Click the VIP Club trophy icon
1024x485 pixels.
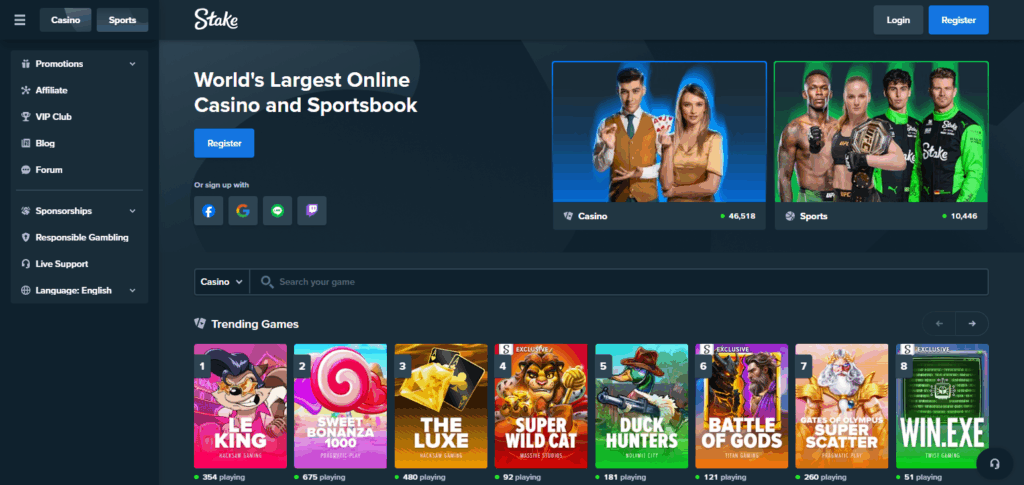tap(26, 117)
